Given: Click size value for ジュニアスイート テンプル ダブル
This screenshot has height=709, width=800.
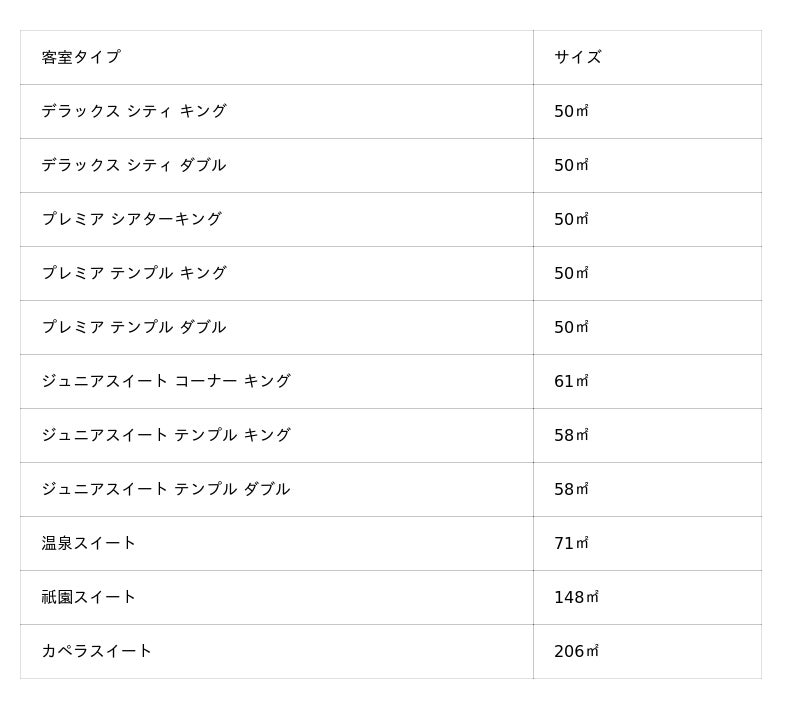Looking at the screenshot, I should pos(571,489).
